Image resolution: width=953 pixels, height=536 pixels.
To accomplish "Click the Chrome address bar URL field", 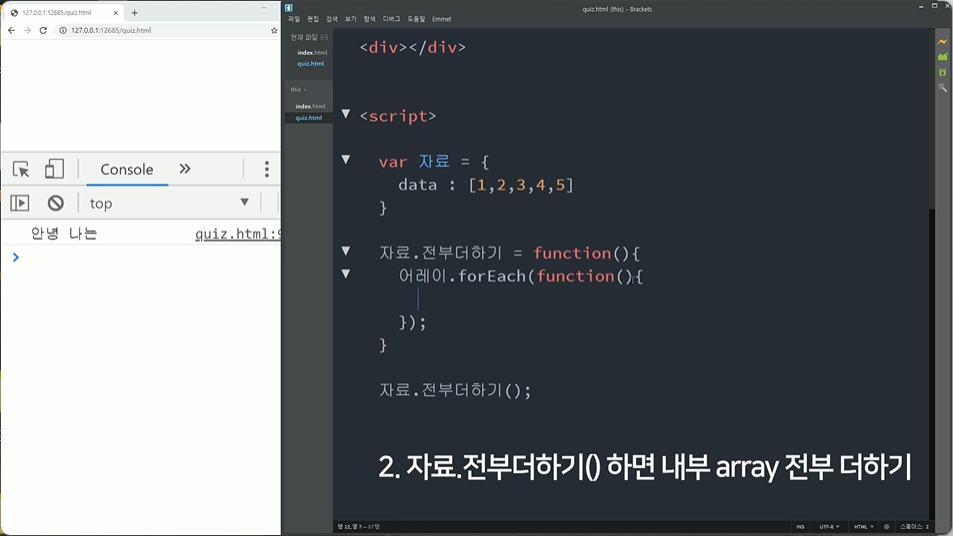I will pyautogui.click(x=167, y=30).
